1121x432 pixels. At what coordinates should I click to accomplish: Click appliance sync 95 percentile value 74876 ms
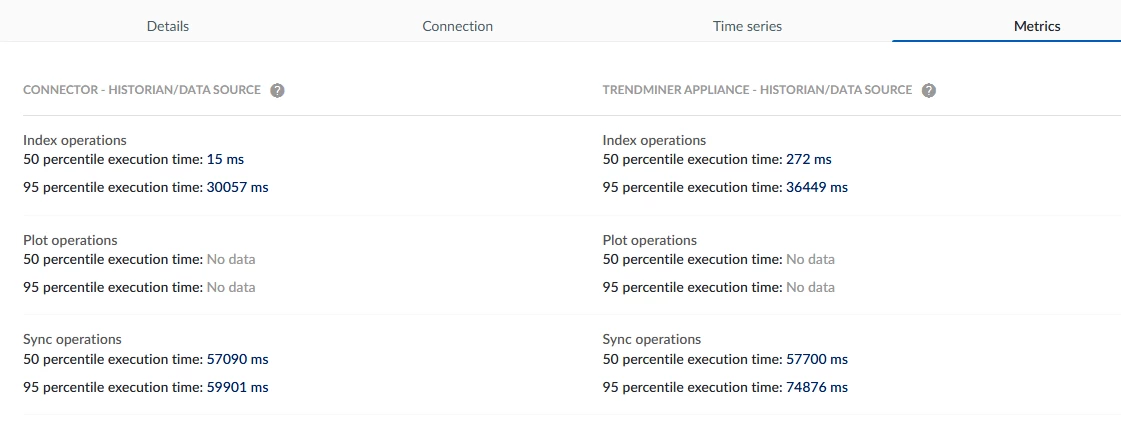tap(816, 387)
